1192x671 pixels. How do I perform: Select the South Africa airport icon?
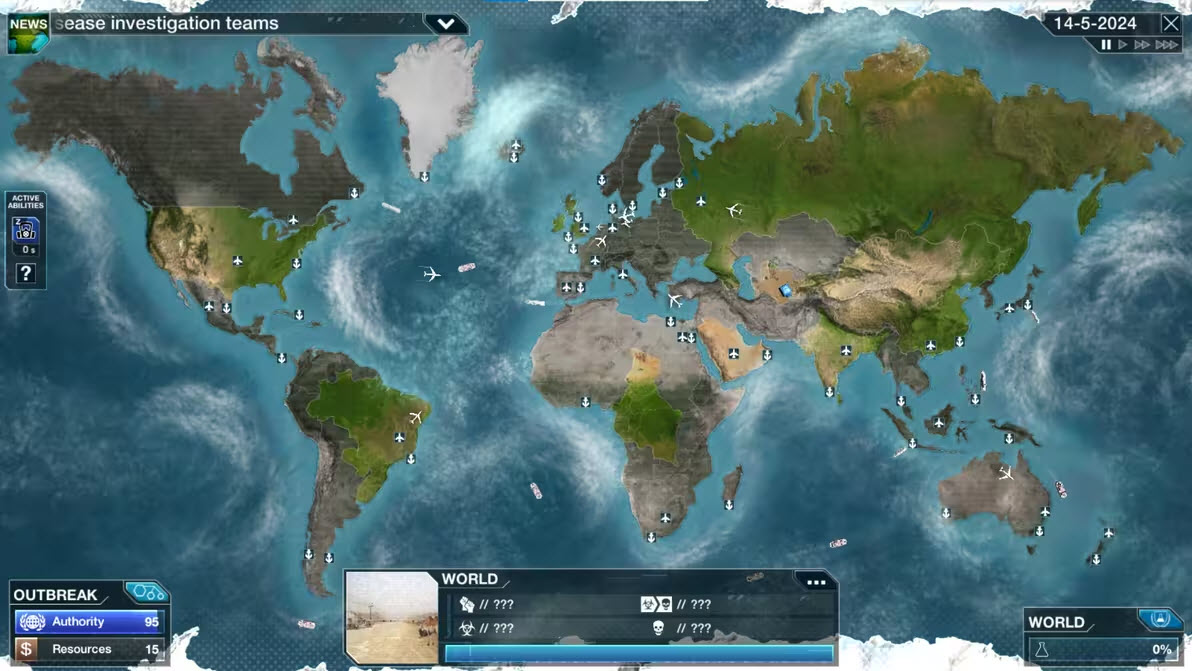click(x=665, y=518)
